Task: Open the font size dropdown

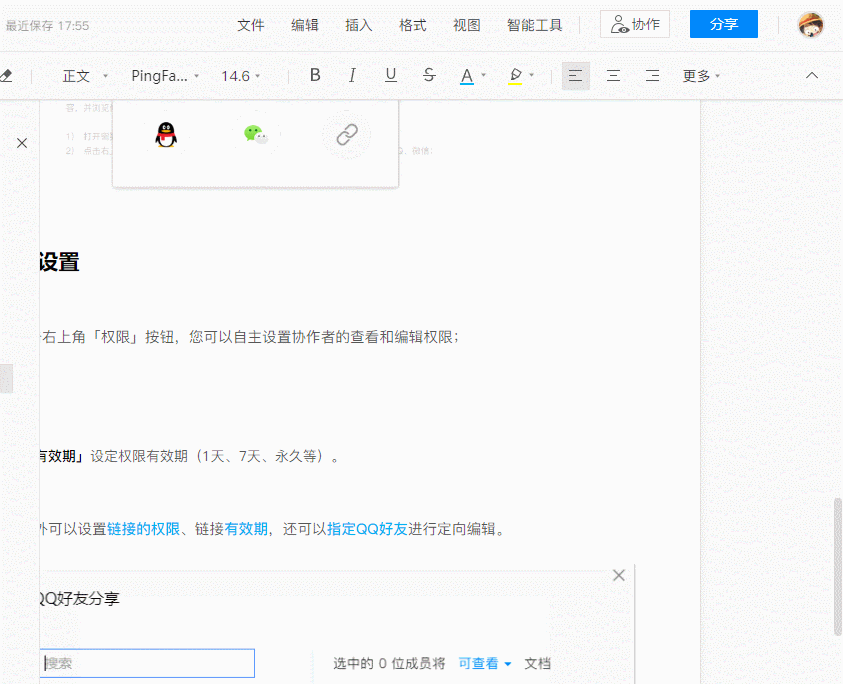Action: 240,74
